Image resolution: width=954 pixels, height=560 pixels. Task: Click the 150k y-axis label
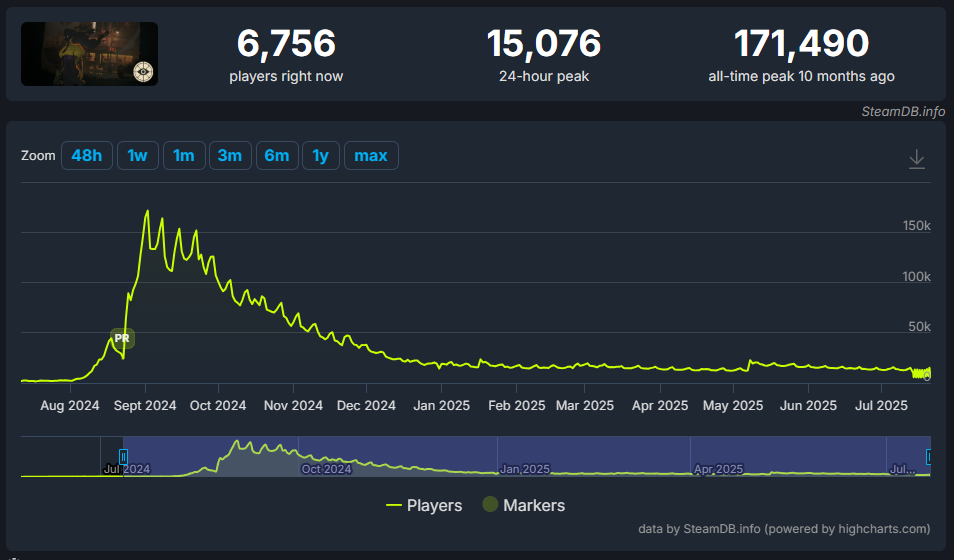tap(916, 226)
